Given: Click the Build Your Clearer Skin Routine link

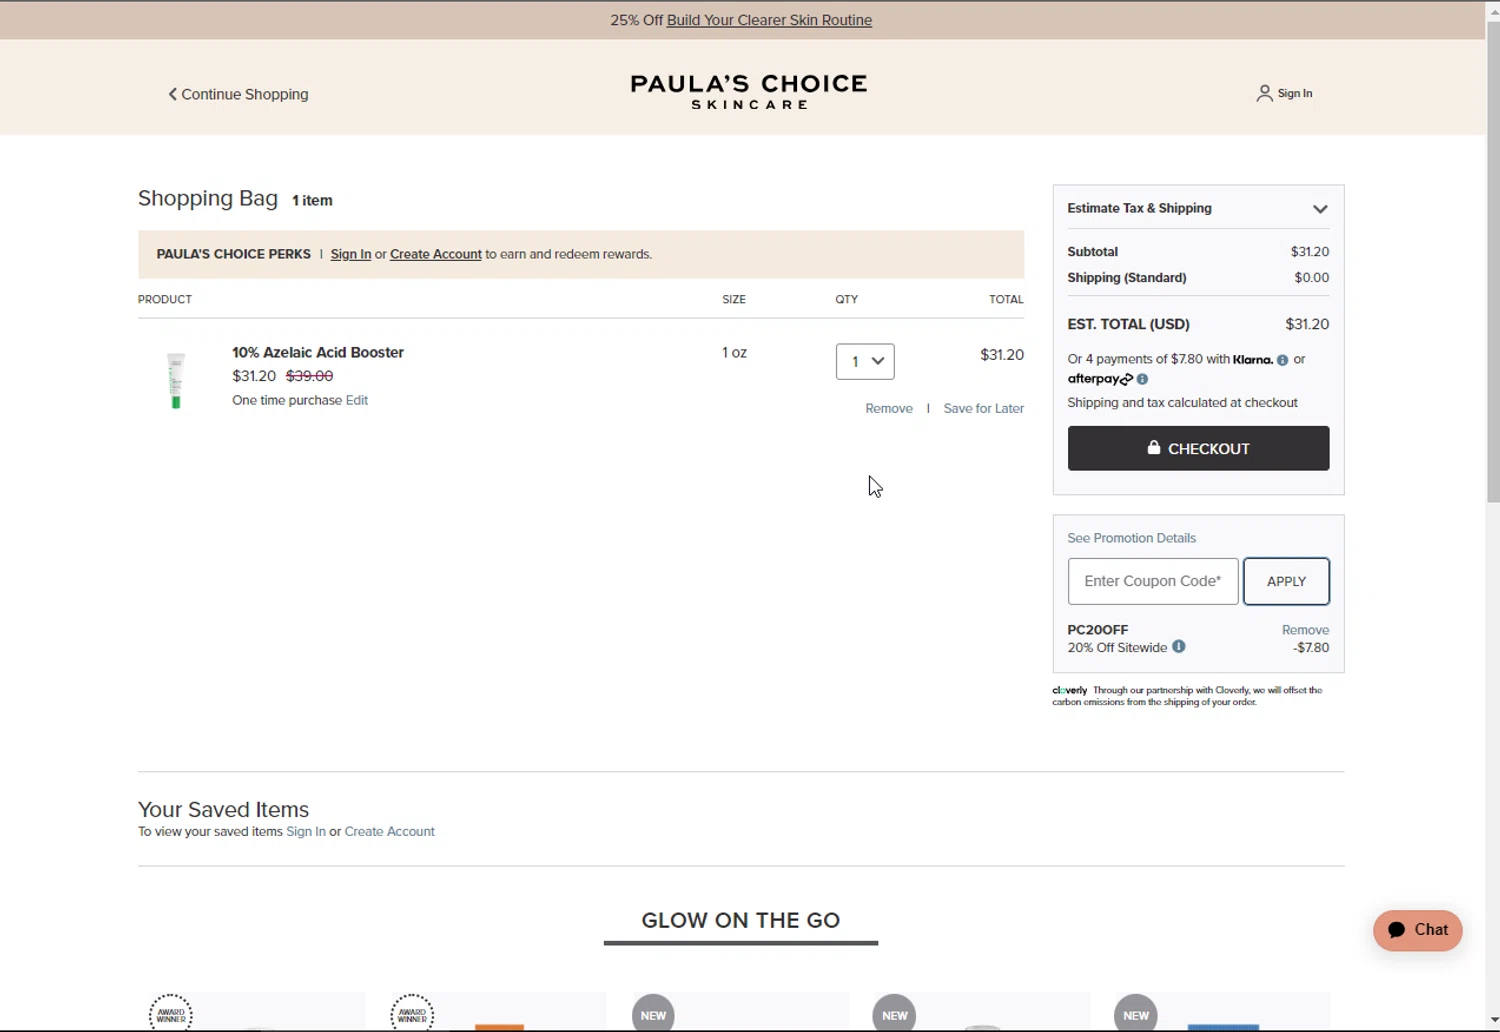Looking at the screenshot, I should 769,20.
